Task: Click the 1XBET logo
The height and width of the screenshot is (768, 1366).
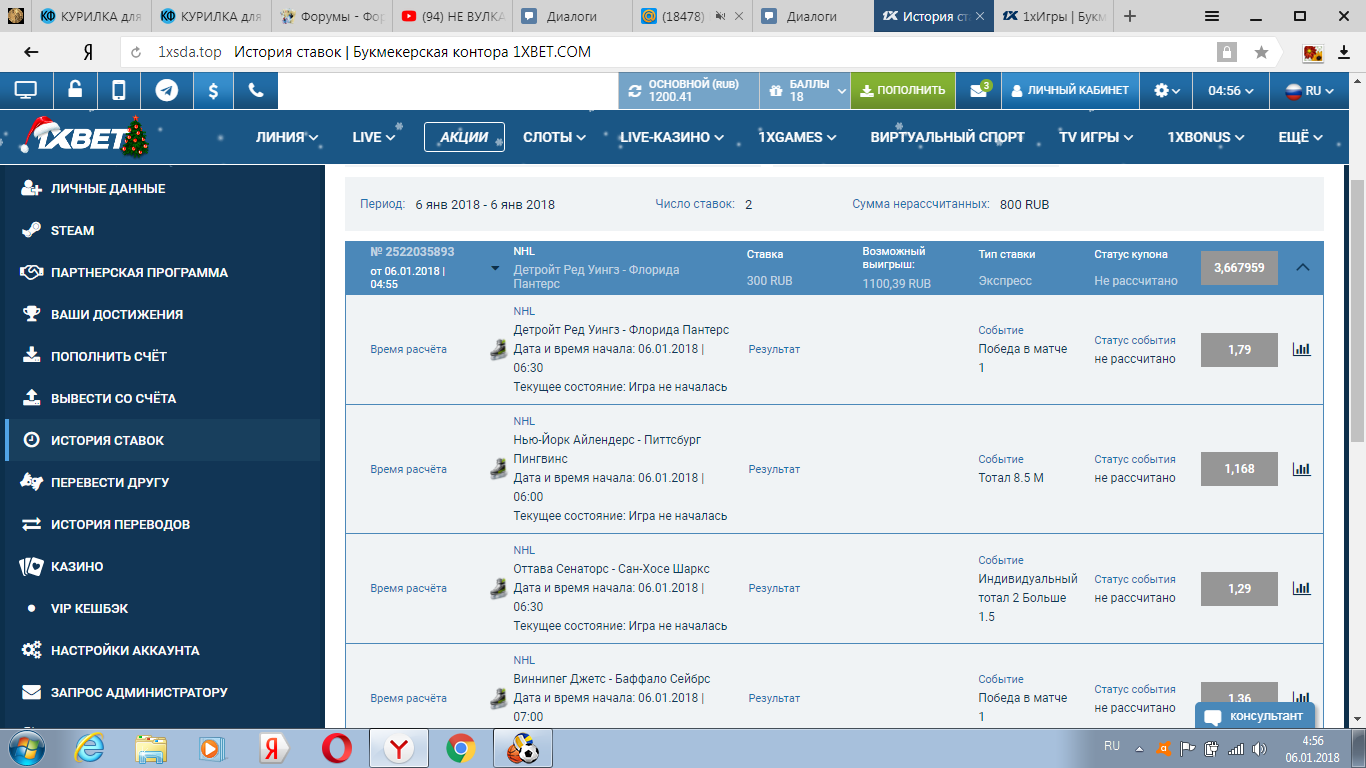Action: click(84, 137)
